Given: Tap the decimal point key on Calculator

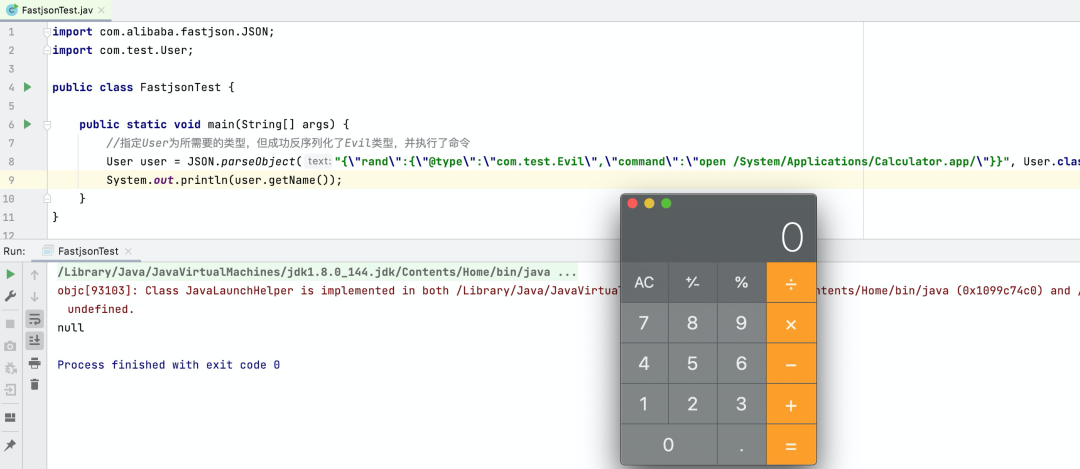Looking at the screenshot, I should (x=742, y=445).
